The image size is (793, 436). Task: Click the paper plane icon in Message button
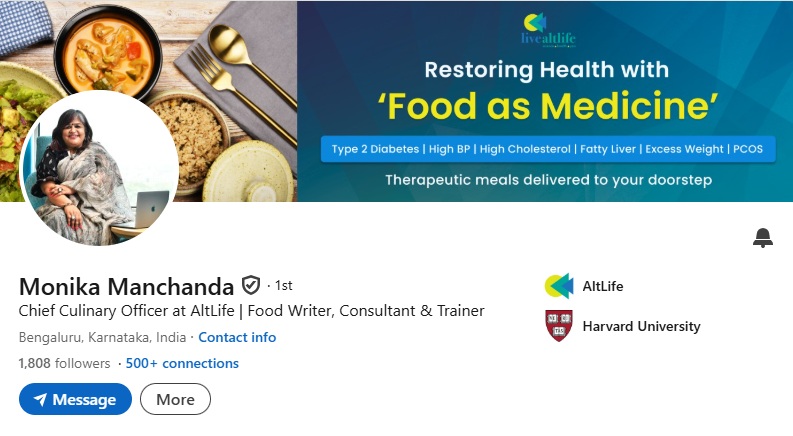point(40,400)
